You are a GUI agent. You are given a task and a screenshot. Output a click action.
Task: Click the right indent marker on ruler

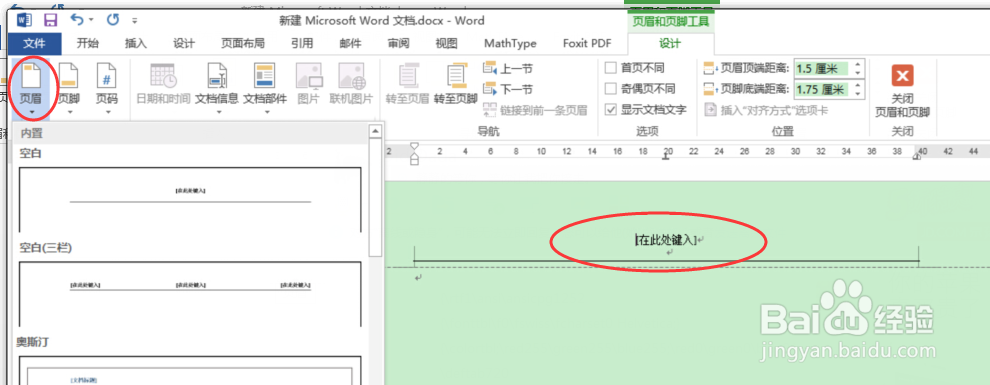918,157
